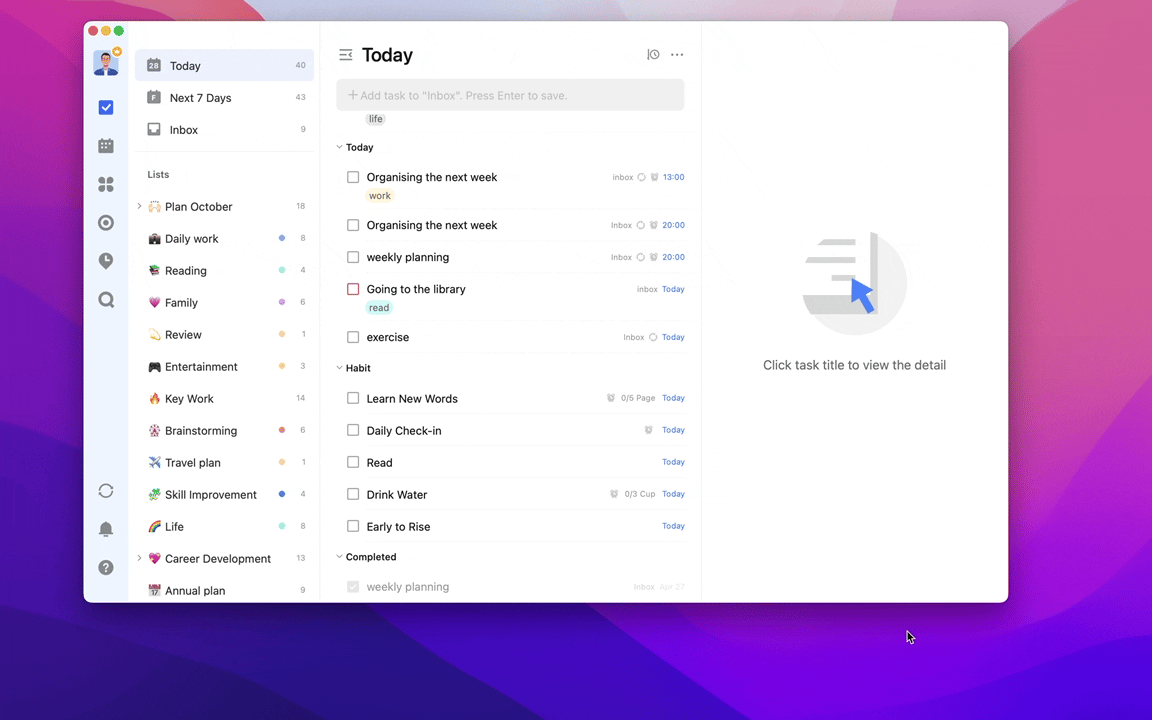The width and height of the screenshot is (1152, 720).
Task: Collapse the Habit section
Action: (x=340, y=368)
